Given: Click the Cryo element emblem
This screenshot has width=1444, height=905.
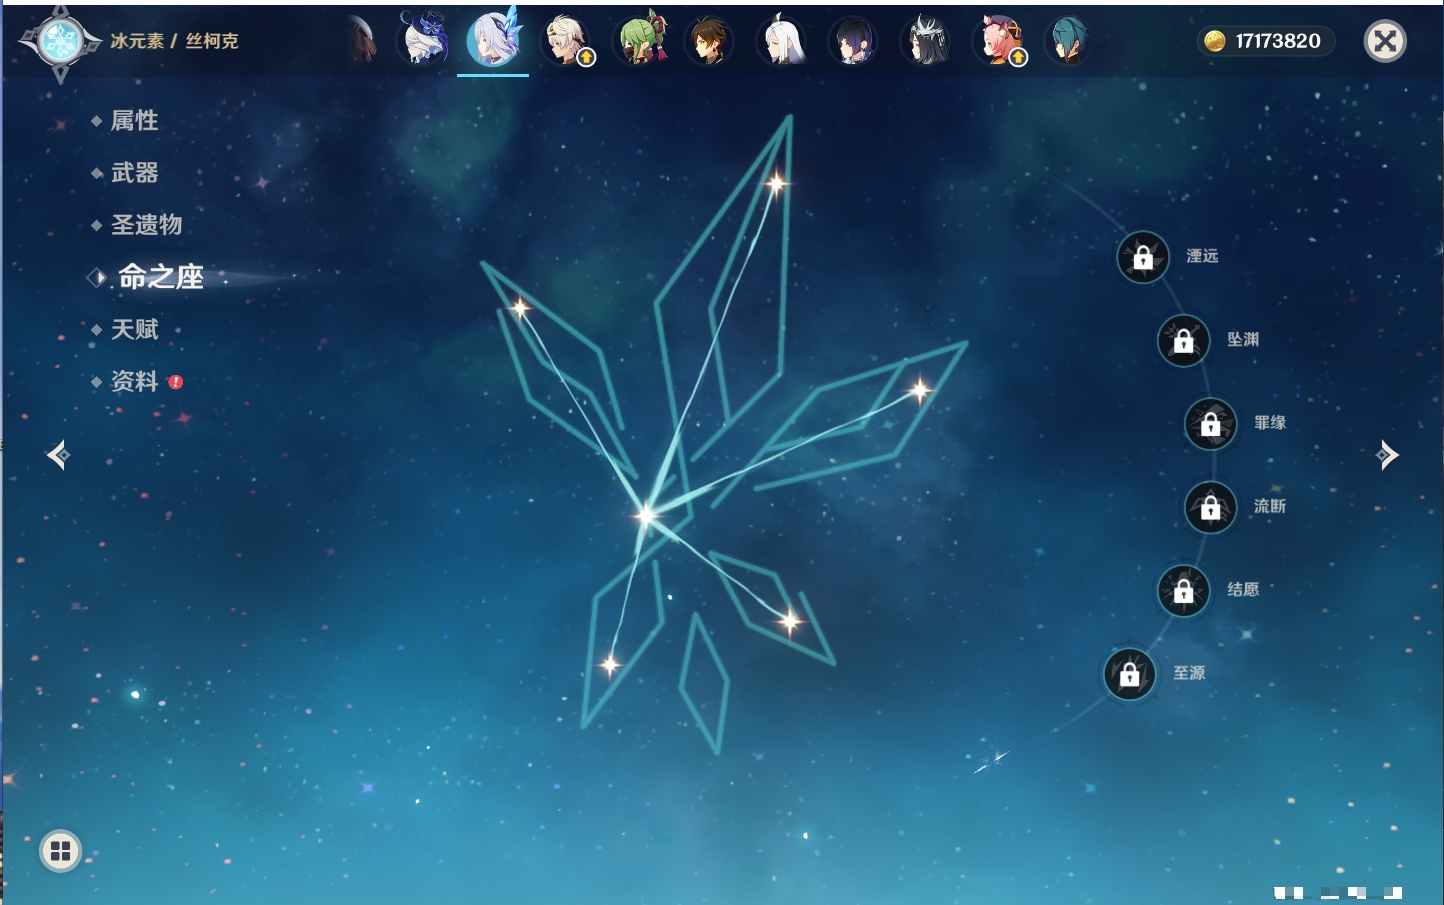Looking at the screenshot, I should coord(60,42).
